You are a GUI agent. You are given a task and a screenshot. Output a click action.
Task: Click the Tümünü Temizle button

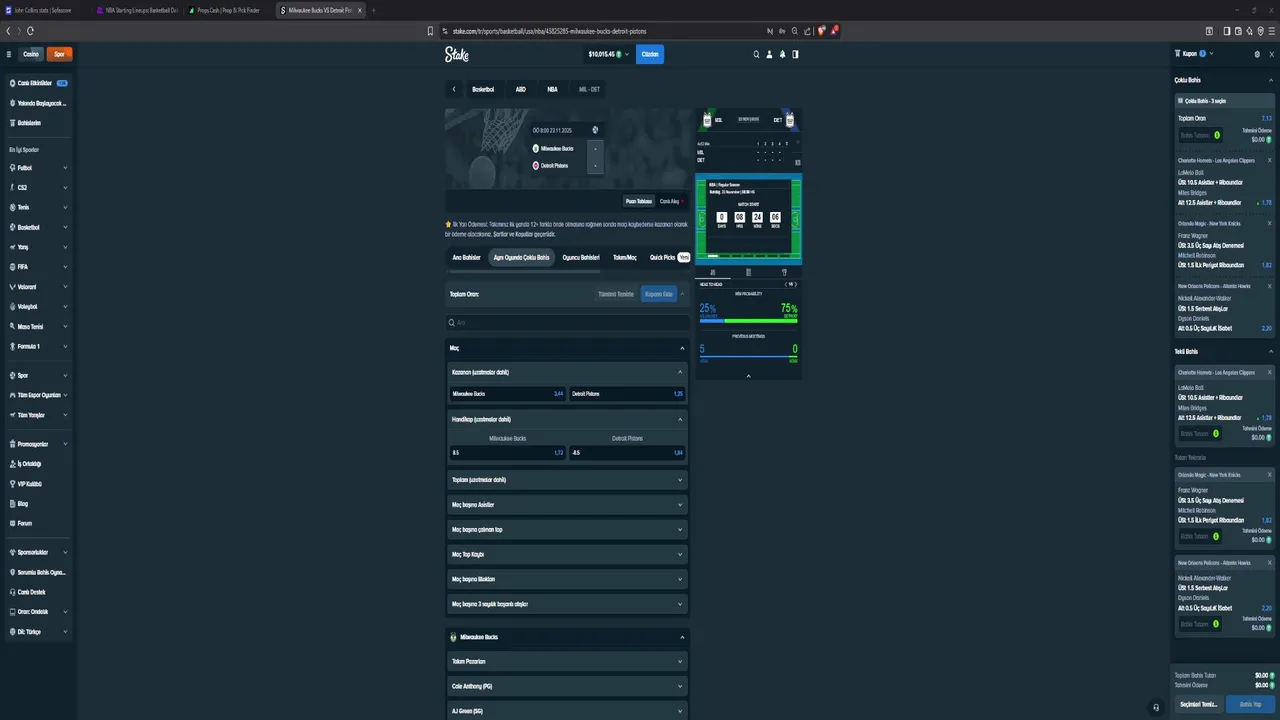[x=616, y=294]
